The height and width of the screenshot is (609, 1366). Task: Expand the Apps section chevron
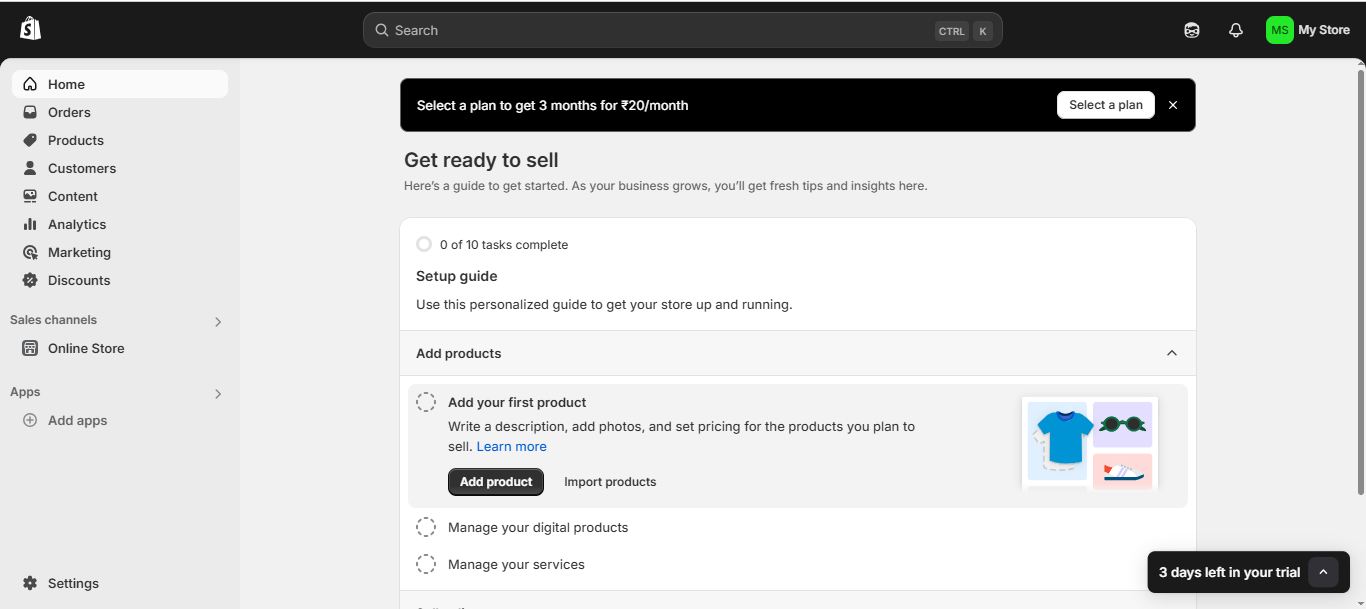[x=218, y=394]
